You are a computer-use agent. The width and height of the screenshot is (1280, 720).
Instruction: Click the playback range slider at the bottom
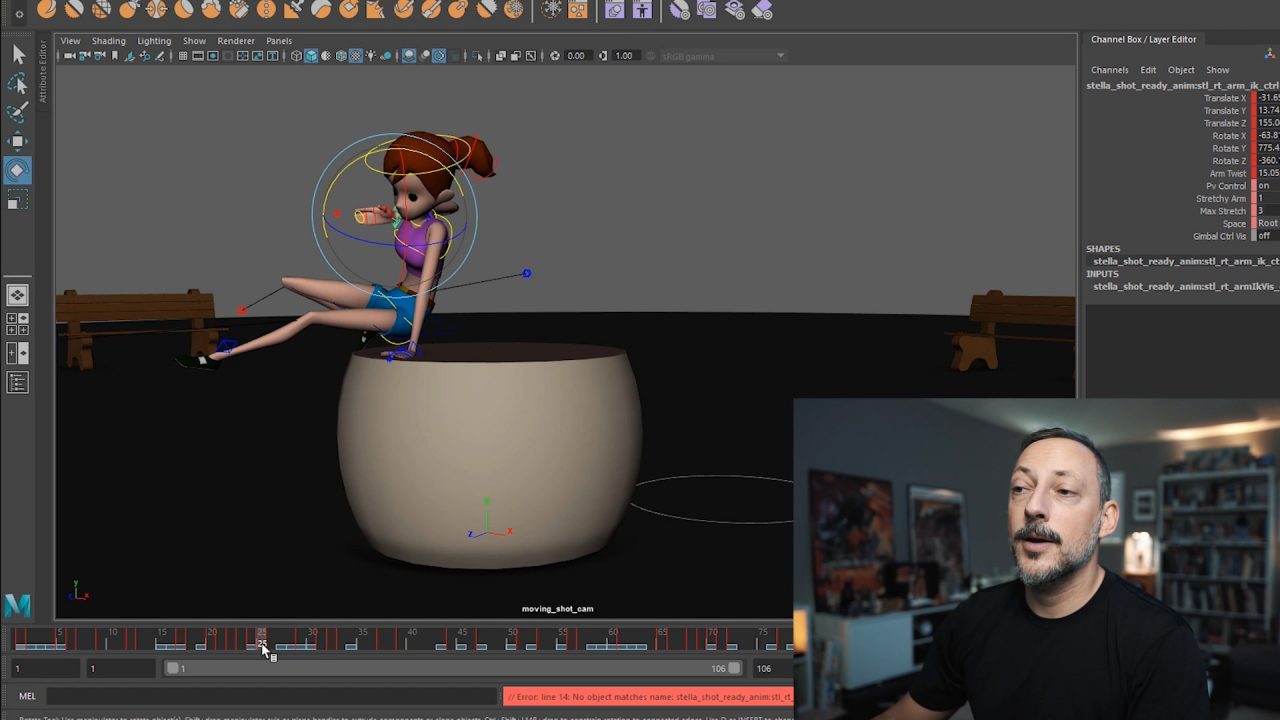450,668
